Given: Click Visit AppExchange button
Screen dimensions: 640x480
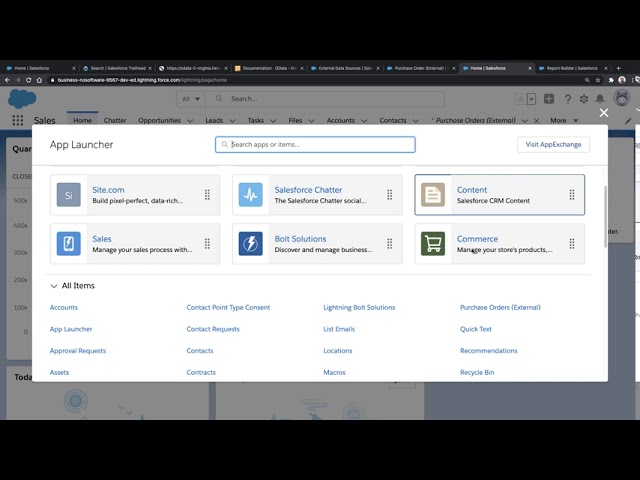Looking at the screenshot, I should pos(553,144).
